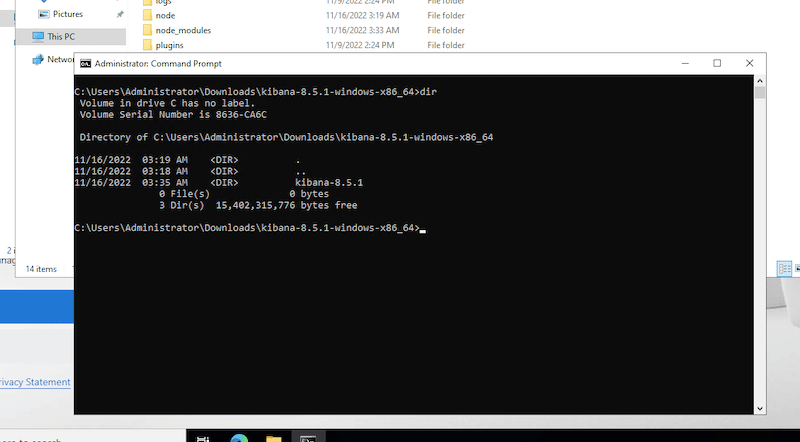800x442 pixels.
Task: Click the kibana-8.5.1 directory name in output
Action: (329, 183)
